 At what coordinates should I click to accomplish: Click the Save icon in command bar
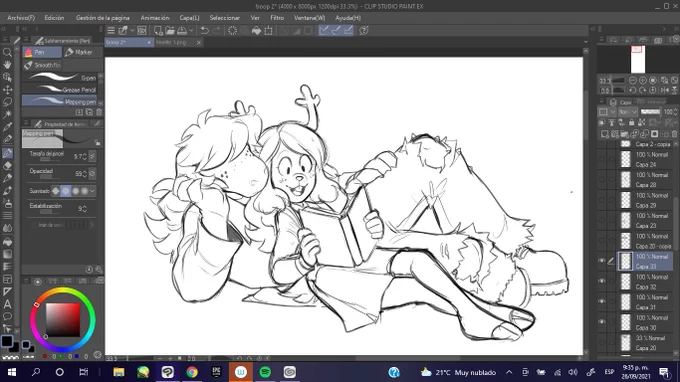182,30
